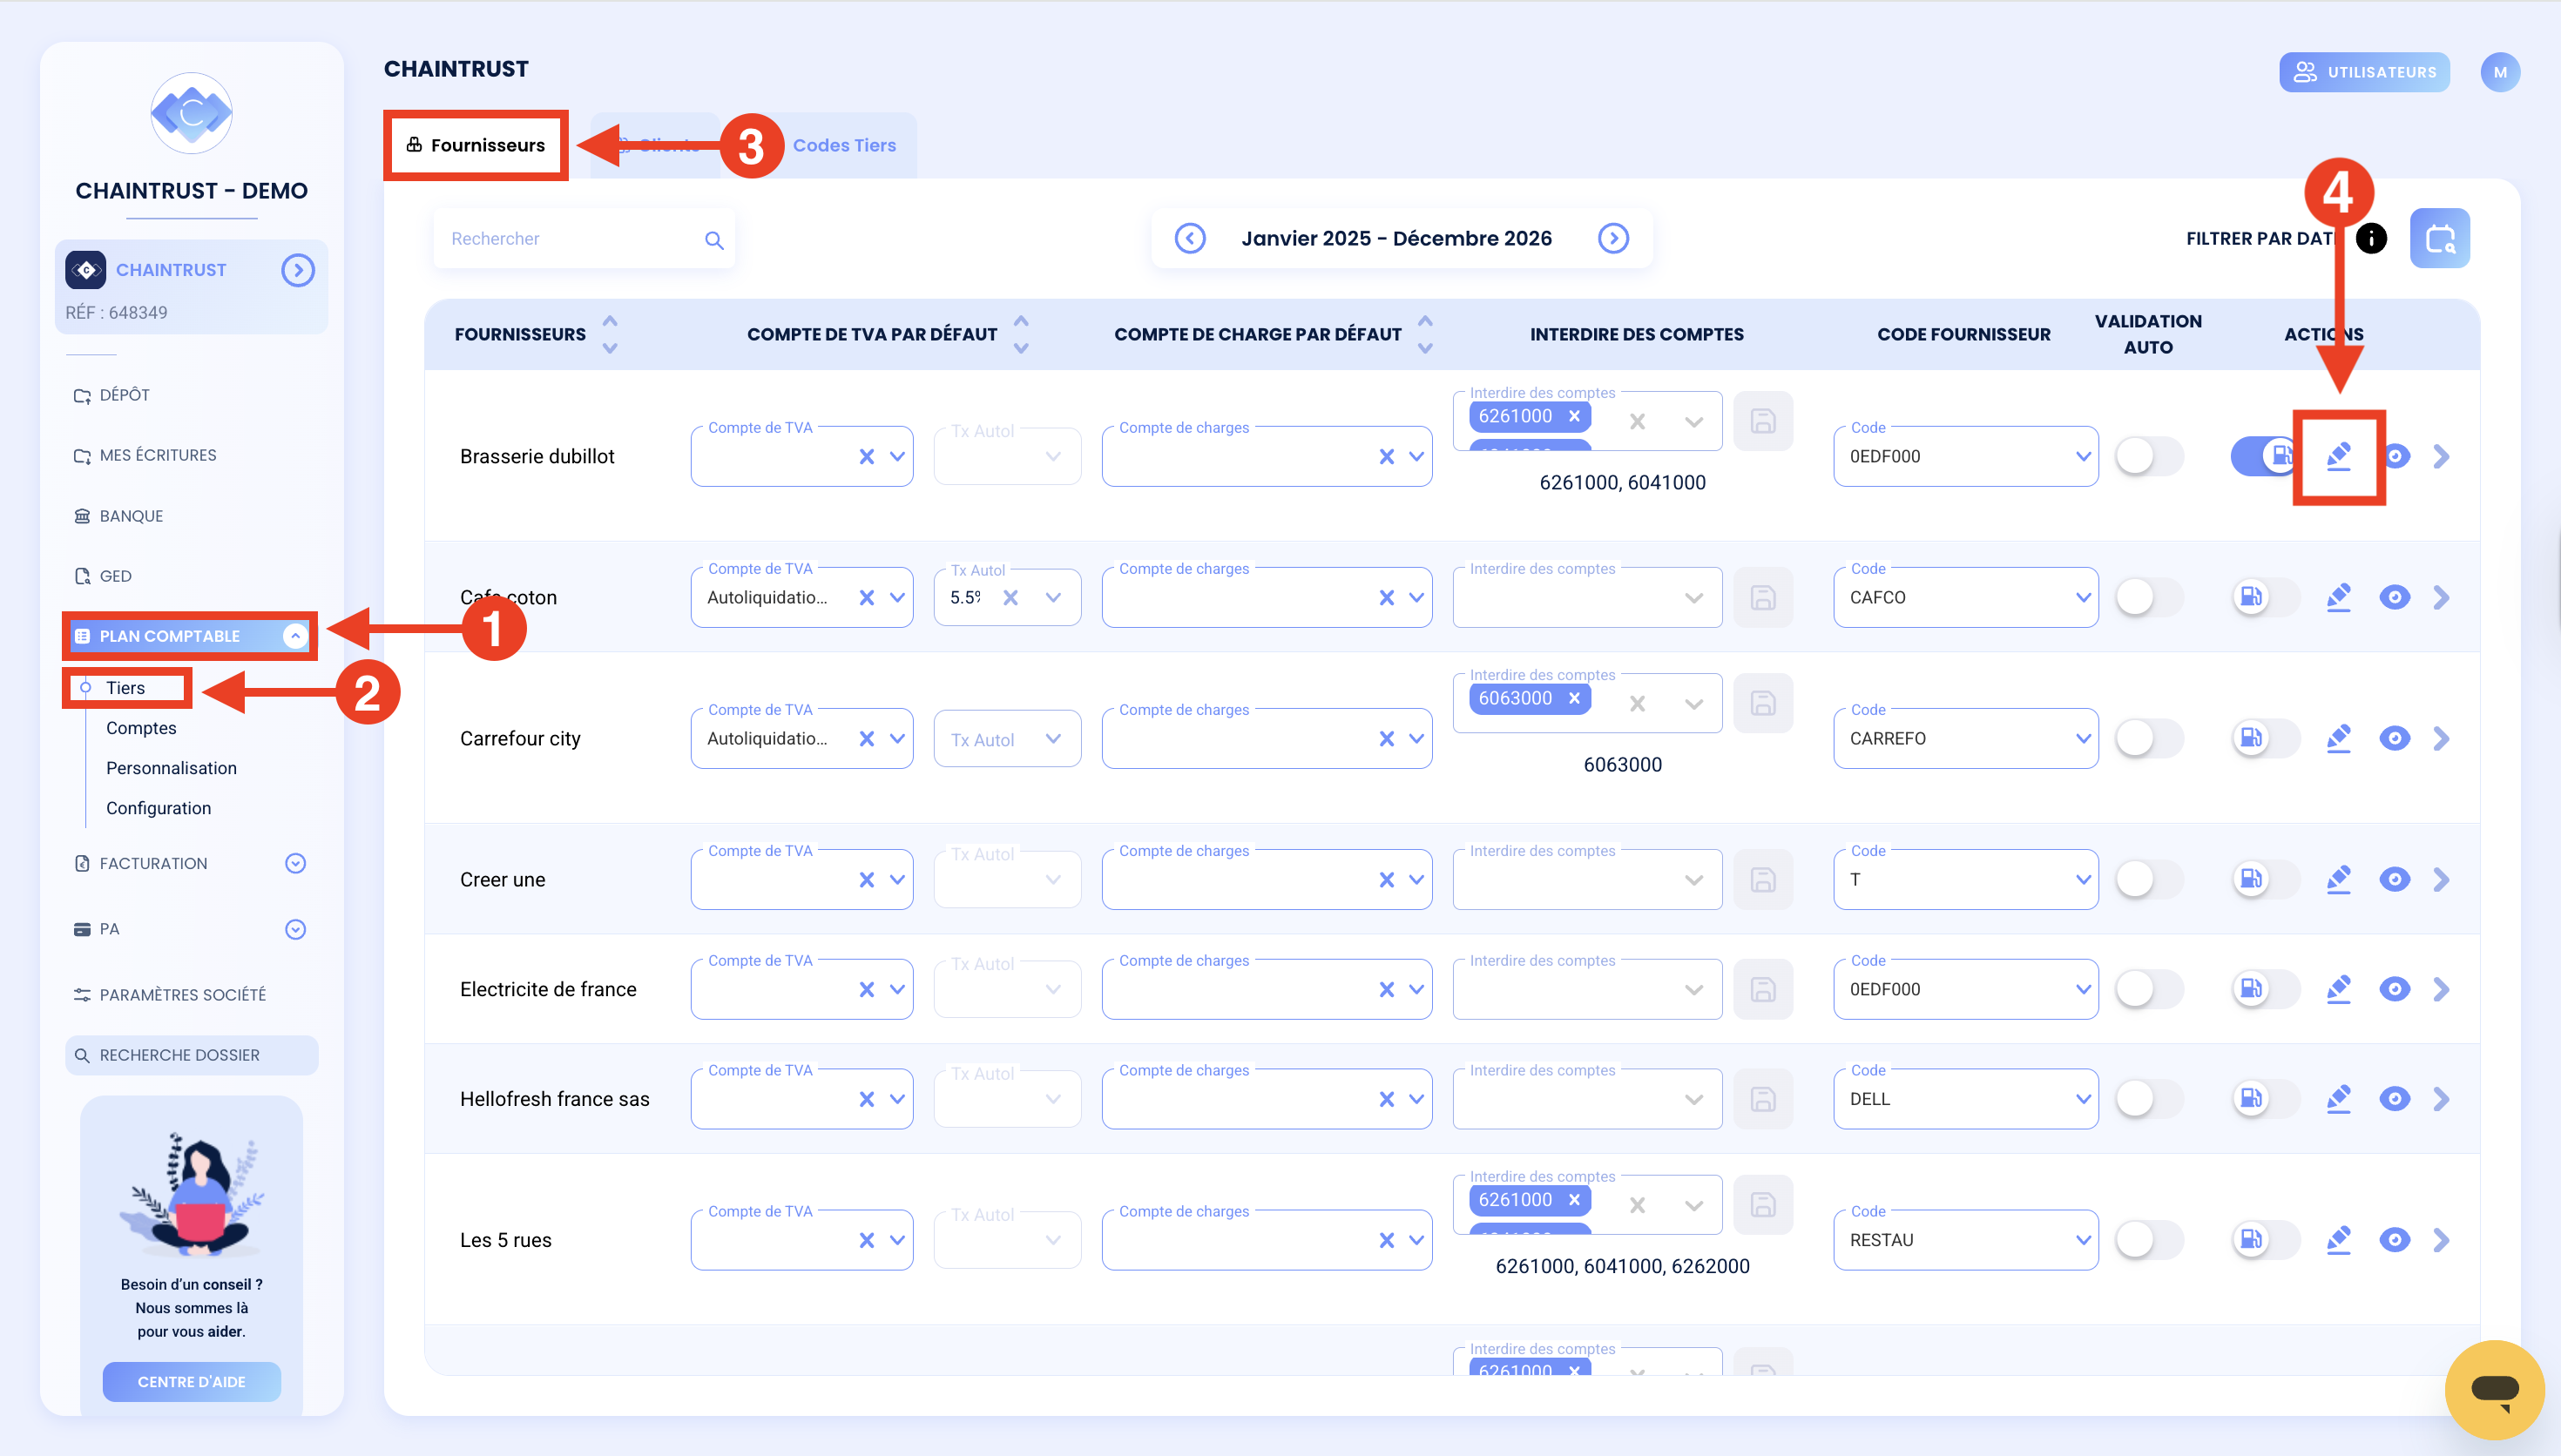Remove 6261000 tag from Brasserie dubillot
2561x1456 pixels.
(x=1574, y=416)
